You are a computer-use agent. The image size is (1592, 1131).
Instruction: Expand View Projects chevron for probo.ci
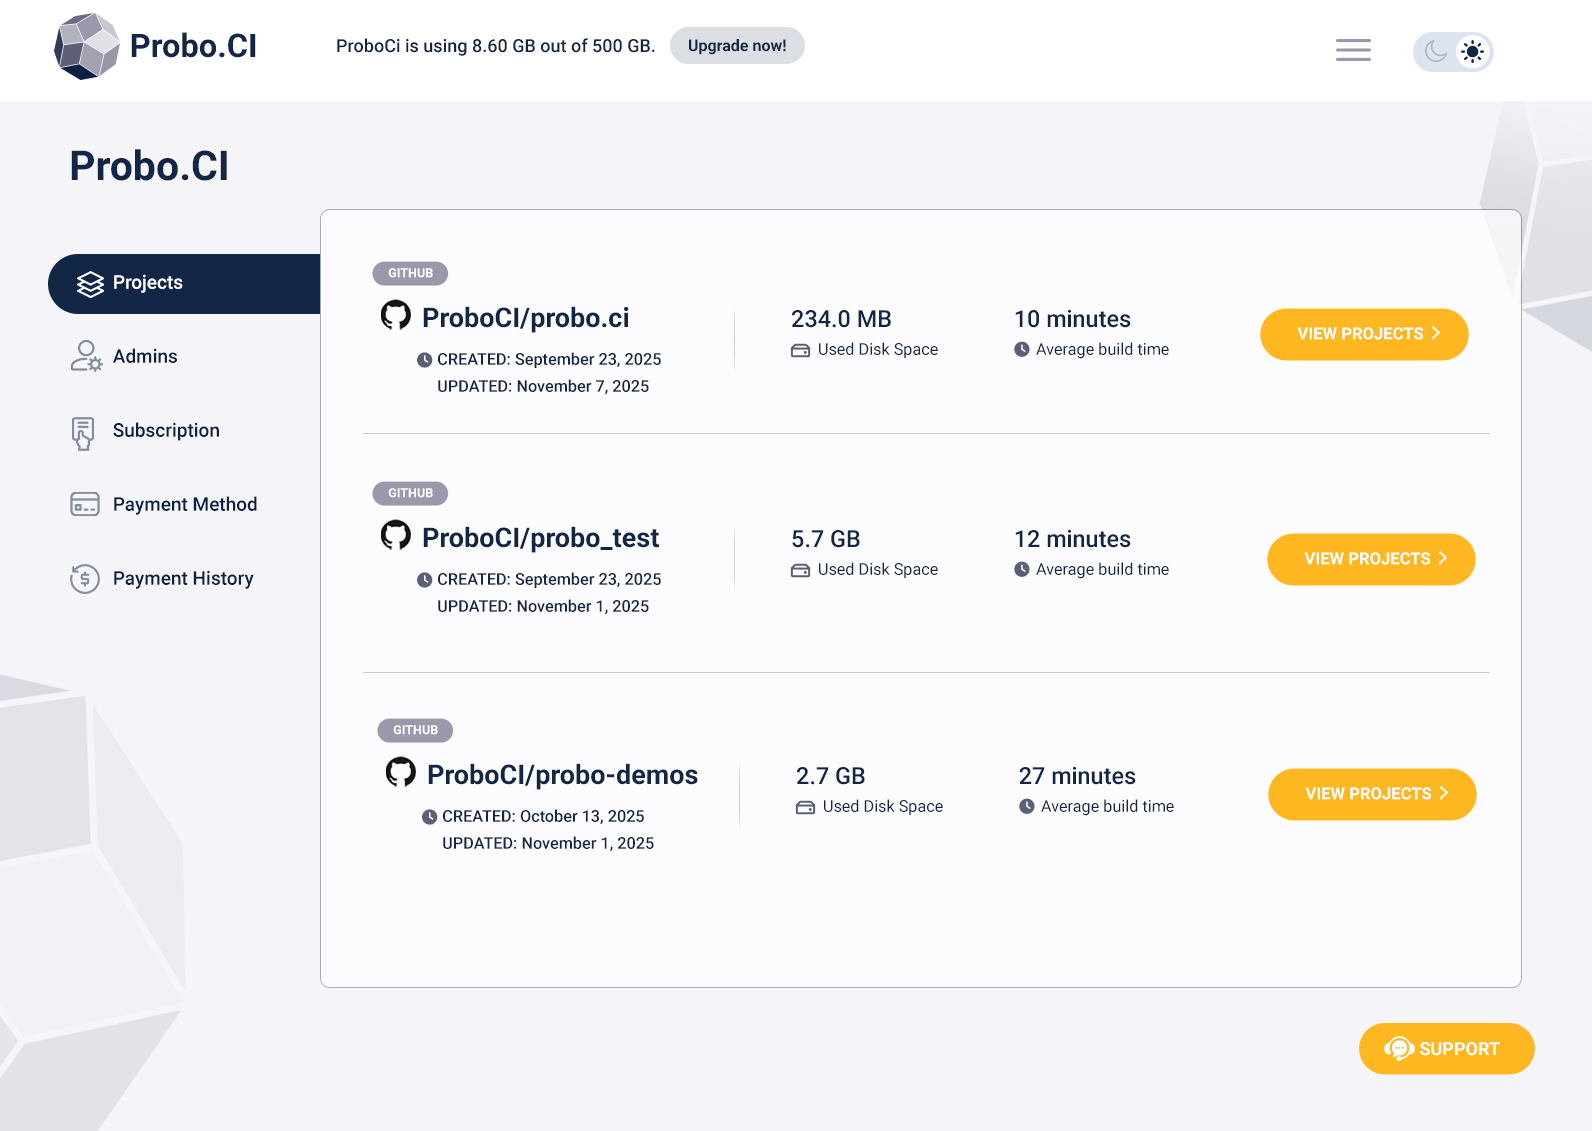(x=1436, y=333)
